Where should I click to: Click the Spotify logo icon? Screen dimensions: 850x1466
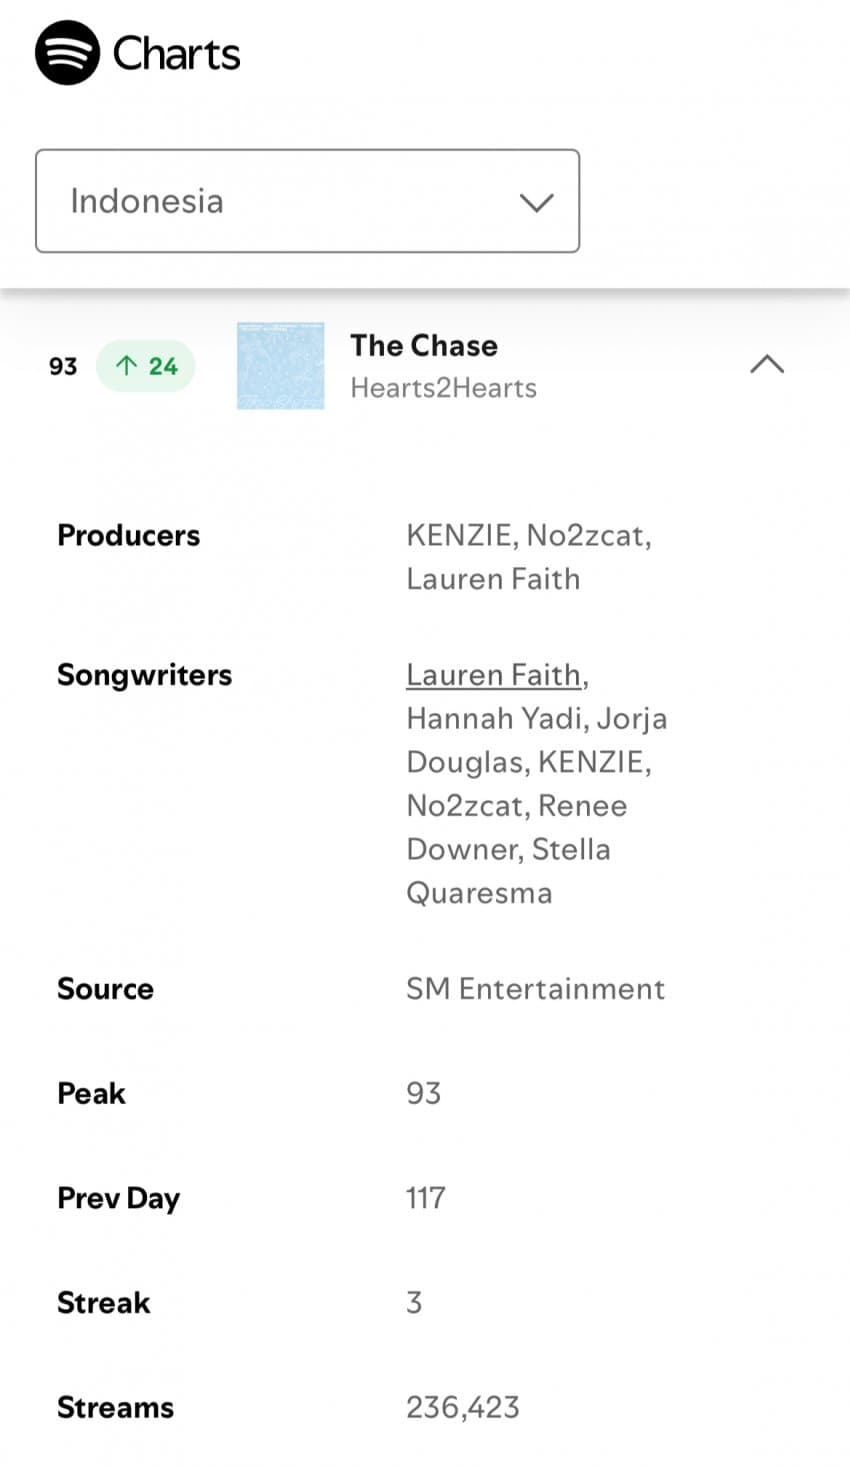[67, 53]
